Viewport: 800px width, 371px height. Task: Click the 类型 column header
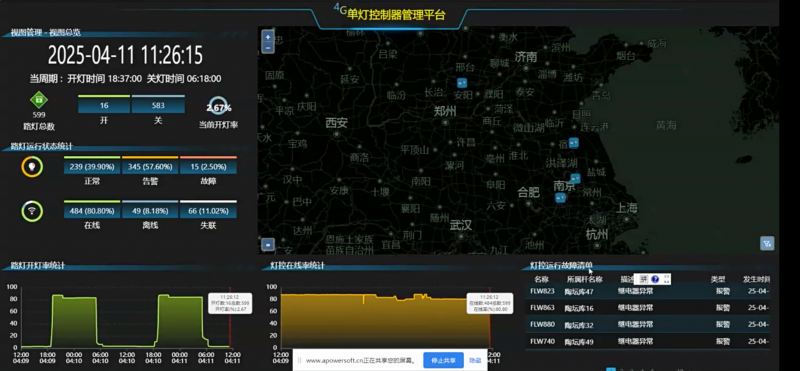pyautogui.click(x=718, y=279)
